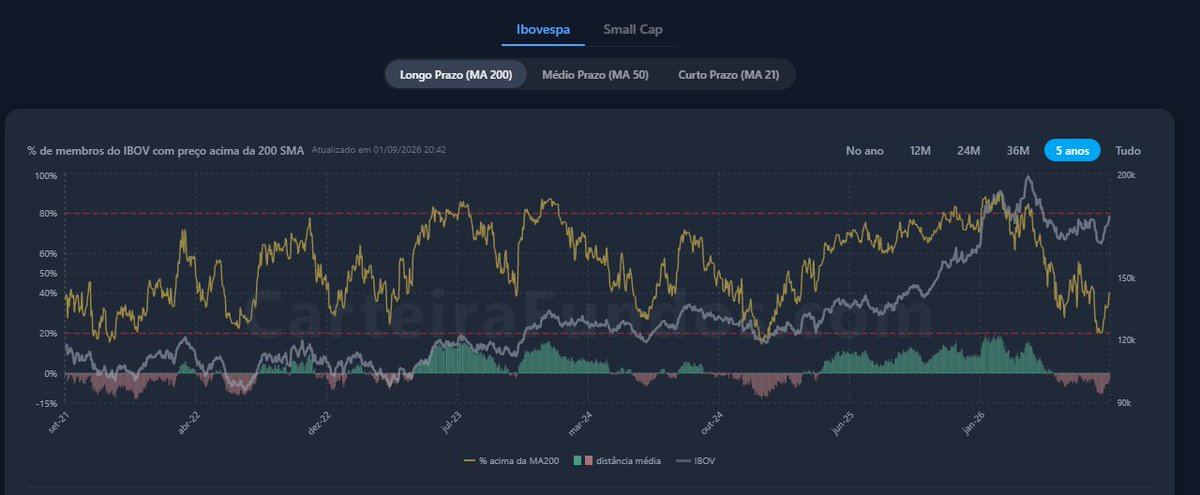Click the -15% y-axis label
Viewport: 1200px width, 495px height.
tap(48, 403)
